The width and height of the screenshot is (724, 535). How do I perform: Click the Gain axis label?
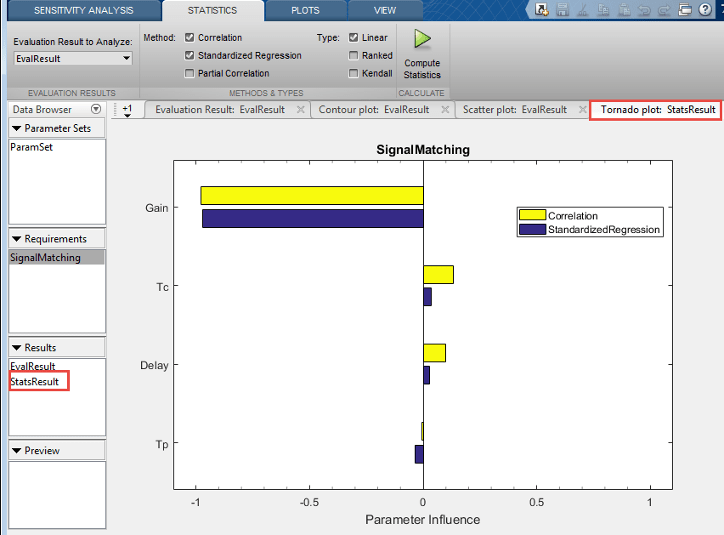tap(157, 208)
